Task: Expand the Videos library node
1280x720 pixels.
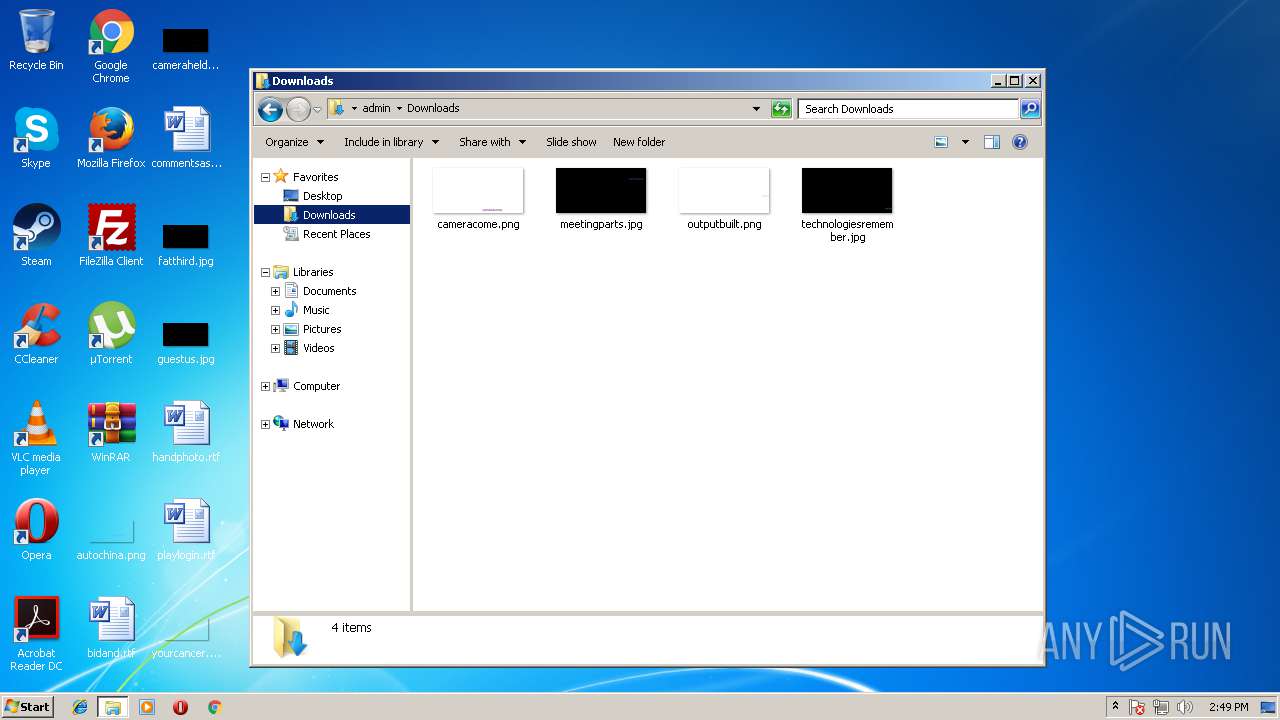Action: click(x=275, y=348)
